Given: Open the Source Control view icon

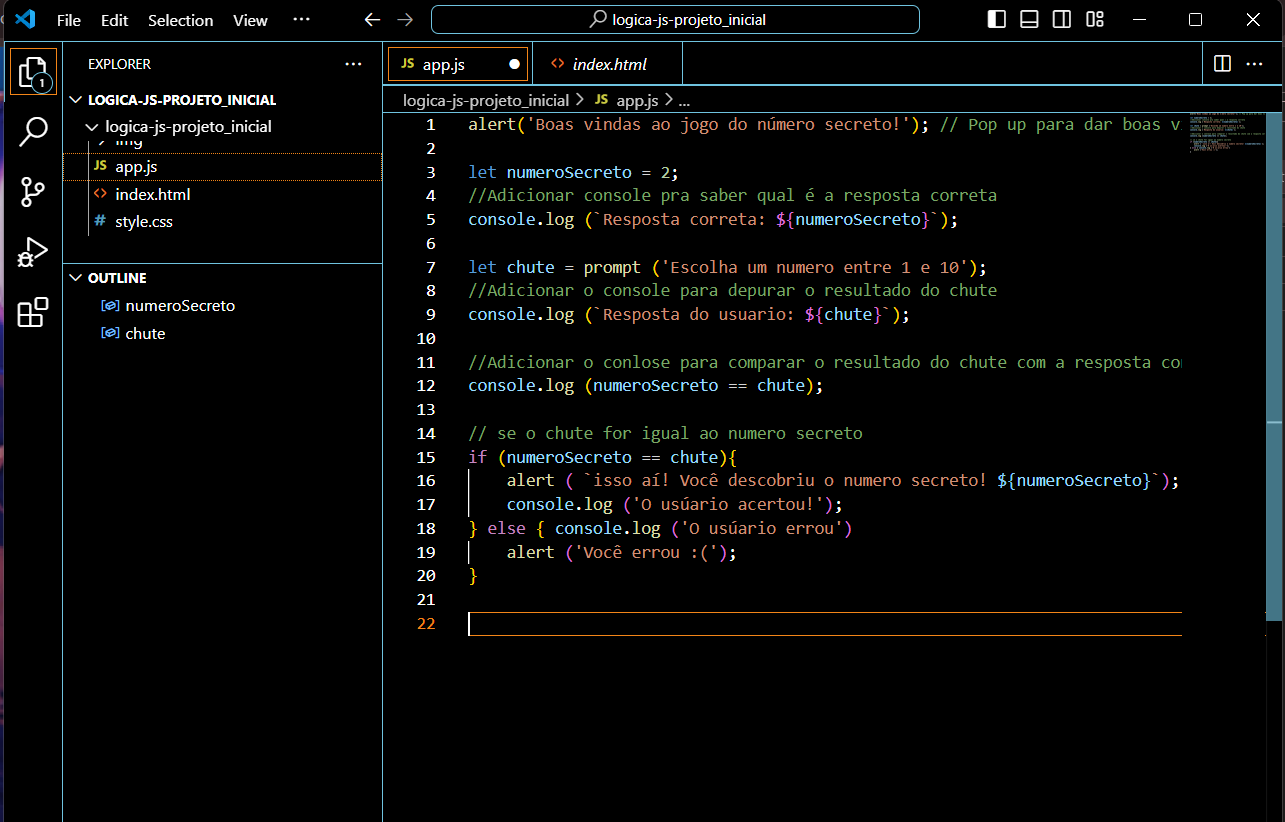Looking at the screenshot, I should coord(33,191).
